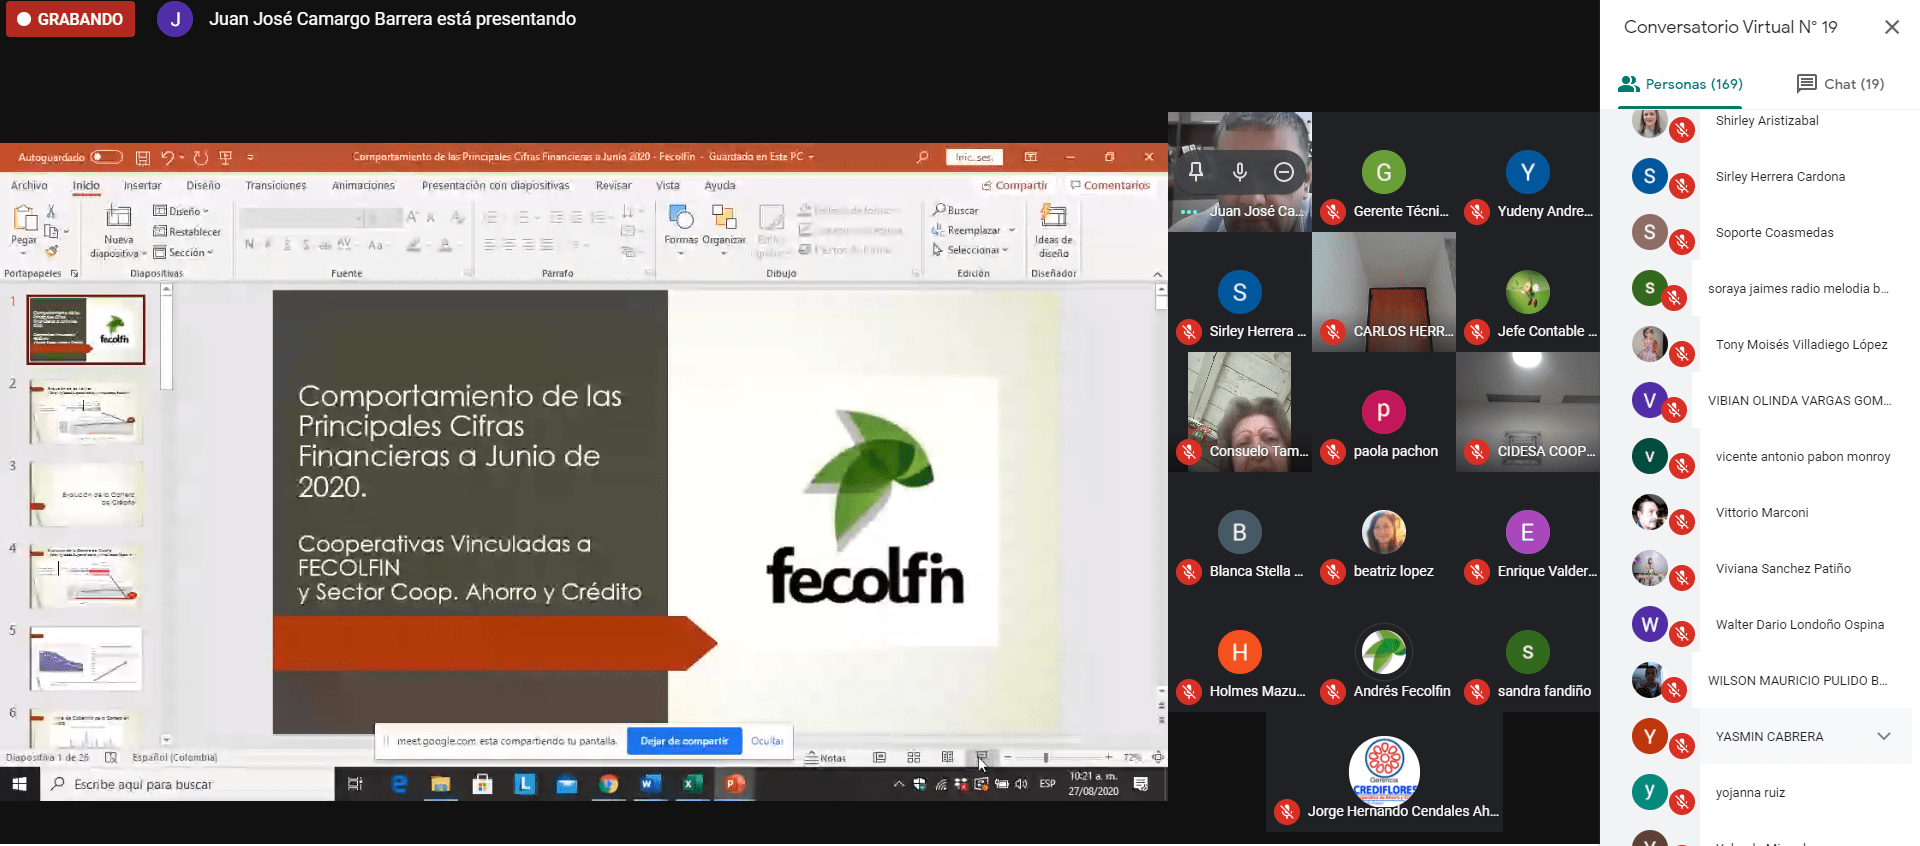Click the Format Painter brush icon
The image size is (1920, 846).
(51, 250)
